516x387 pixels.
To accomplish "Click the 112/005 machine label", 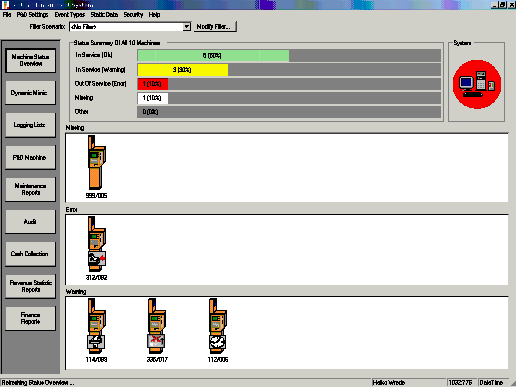I will click(x=218, y=360).
